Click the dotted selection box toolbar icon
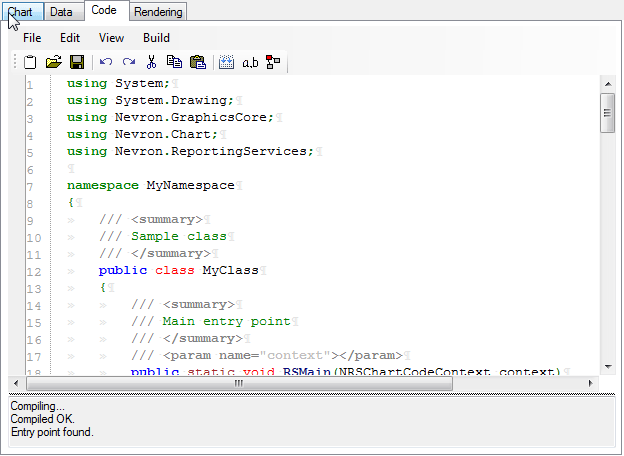 pyautogui.click(x=227, y=62)
